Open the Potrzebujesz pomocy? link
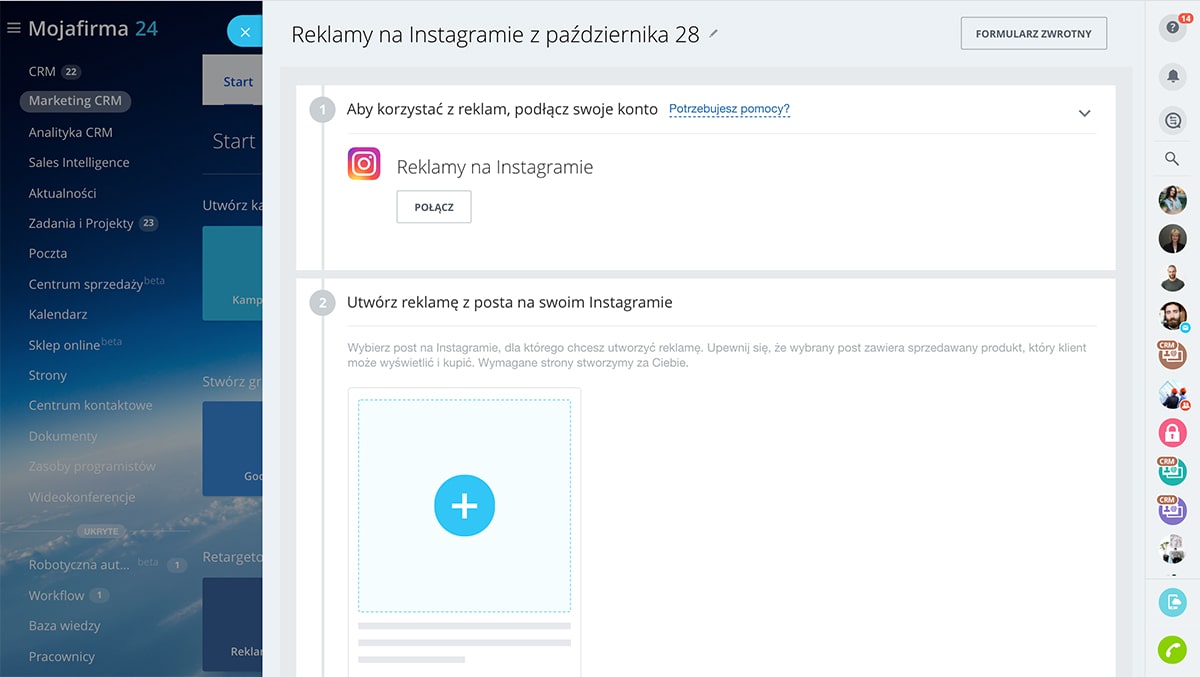This screenshot has width=1200, height=677. (x=729, y=109)
